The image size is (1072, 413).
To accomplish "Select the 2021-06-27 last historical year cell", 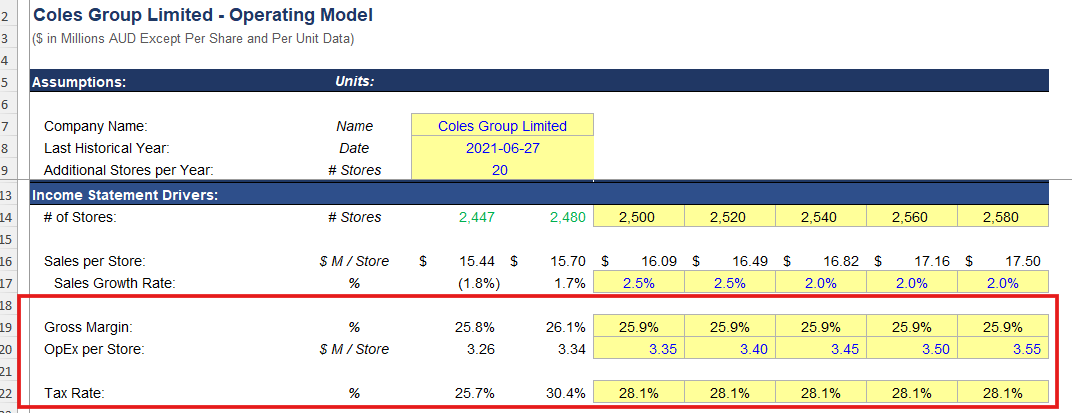I will pos(502,148).
